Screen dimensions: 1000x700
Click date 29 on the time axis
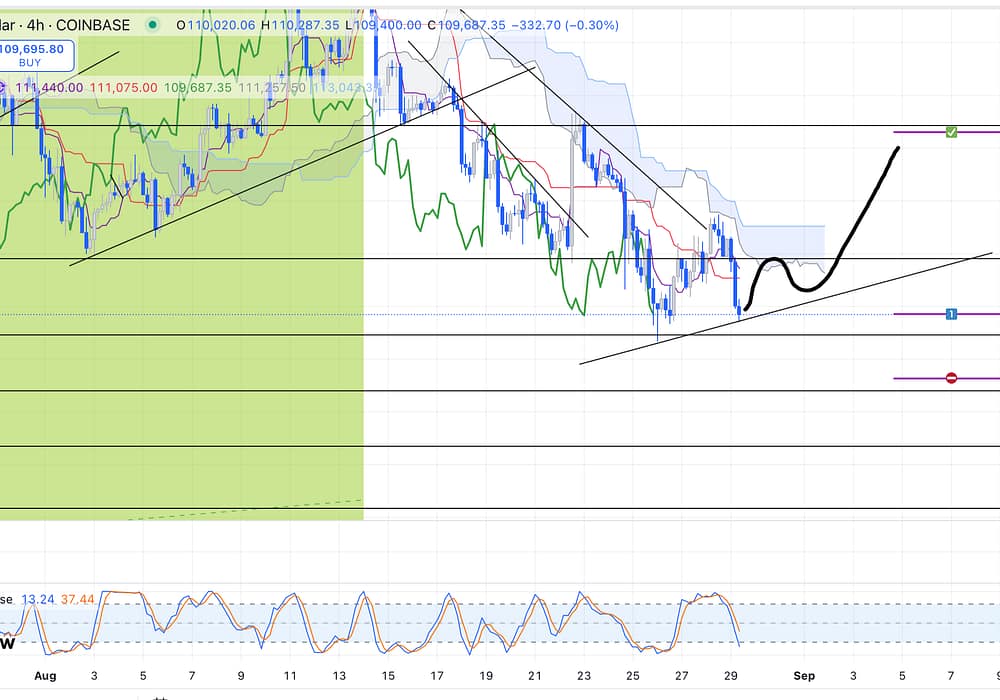731,676
